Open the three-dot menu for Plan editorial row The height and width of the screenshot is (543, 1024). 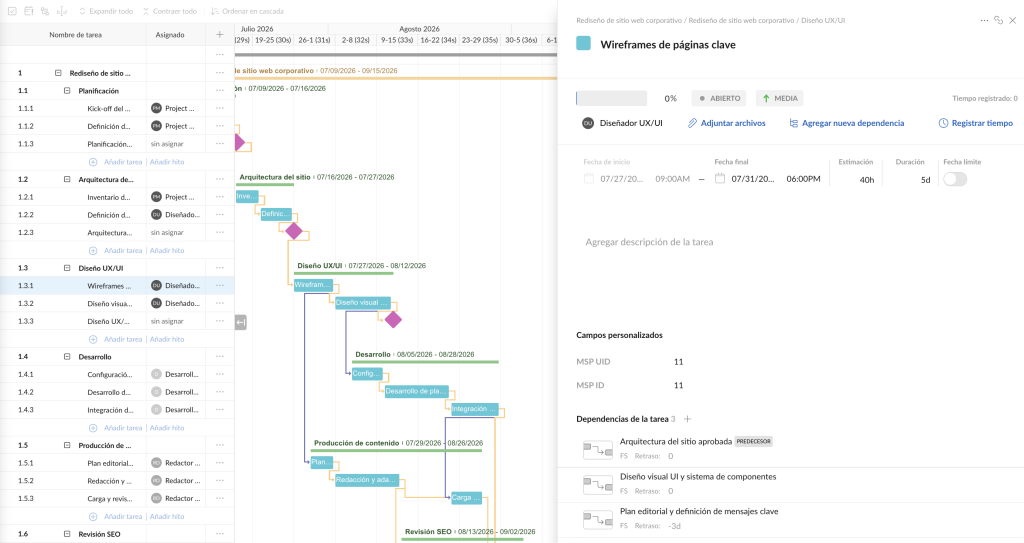tap(219, 463)
